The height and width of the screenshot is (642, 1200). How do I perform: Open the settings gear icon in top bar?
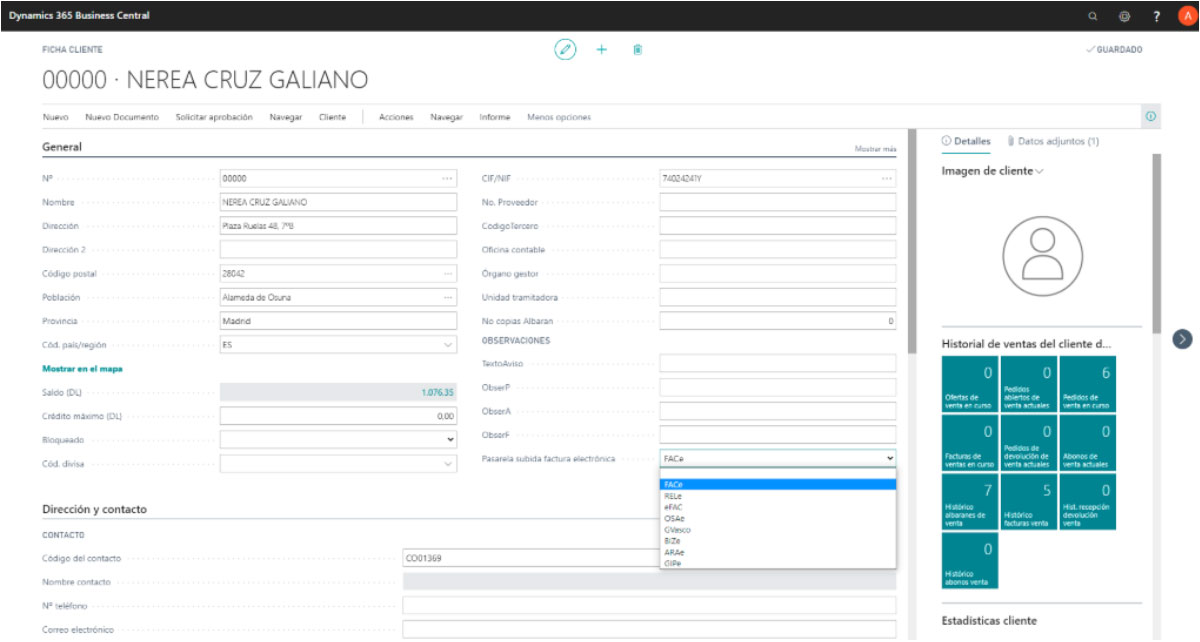point(1124,16)
